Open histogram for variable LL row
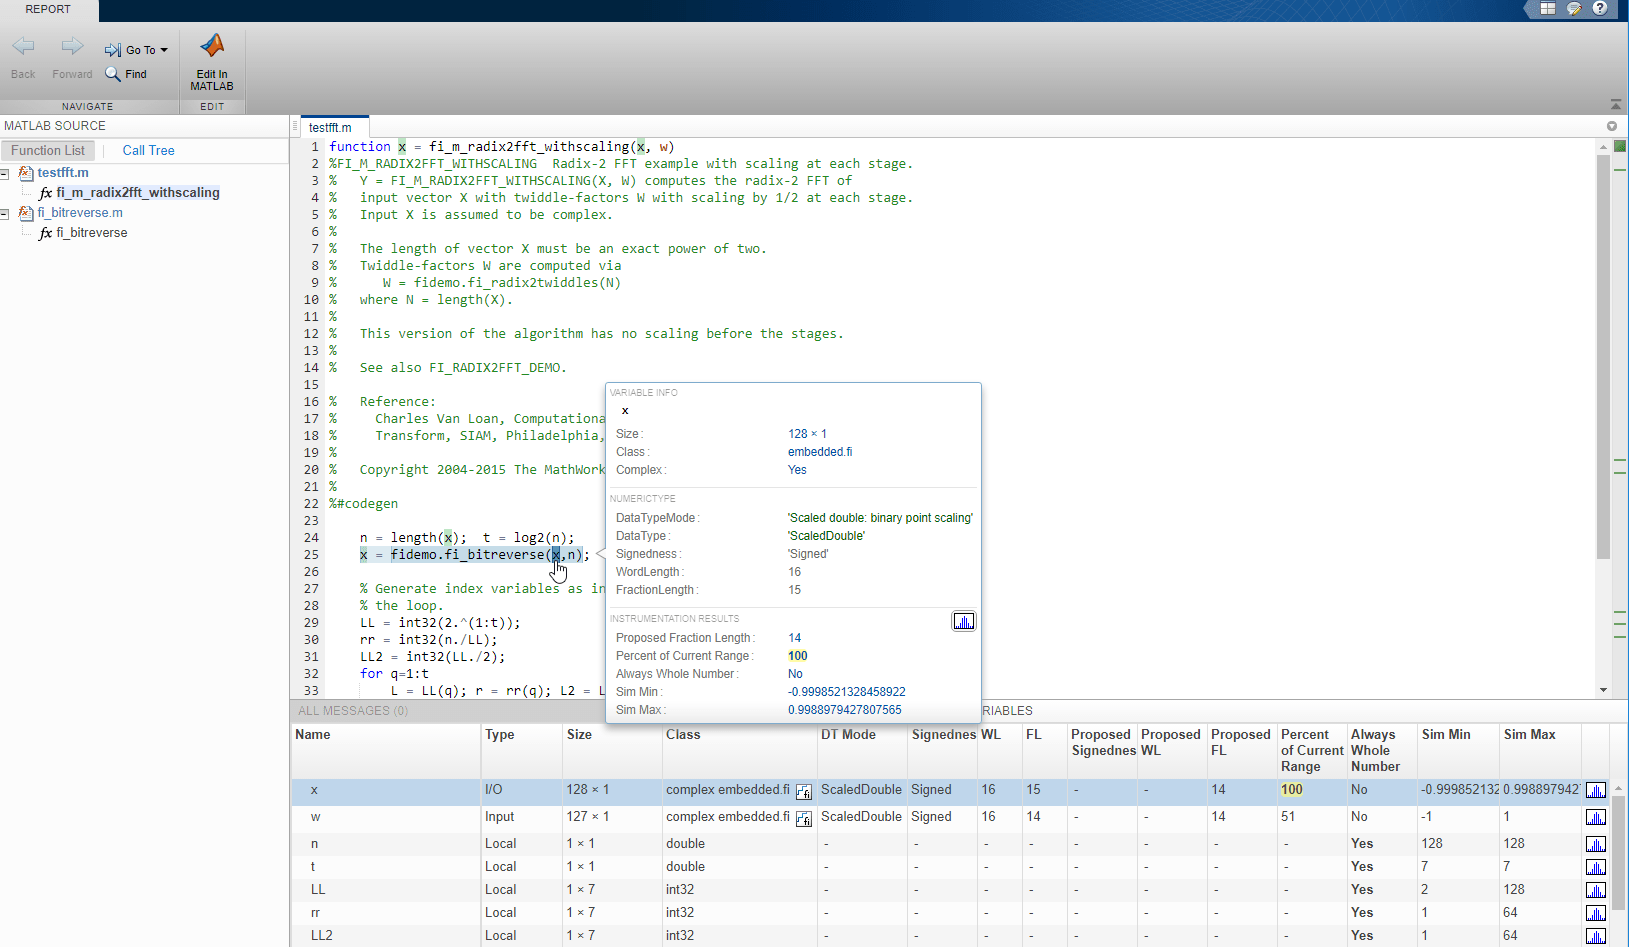The height and width of the screenshot is (947, 1629). 1595,890
